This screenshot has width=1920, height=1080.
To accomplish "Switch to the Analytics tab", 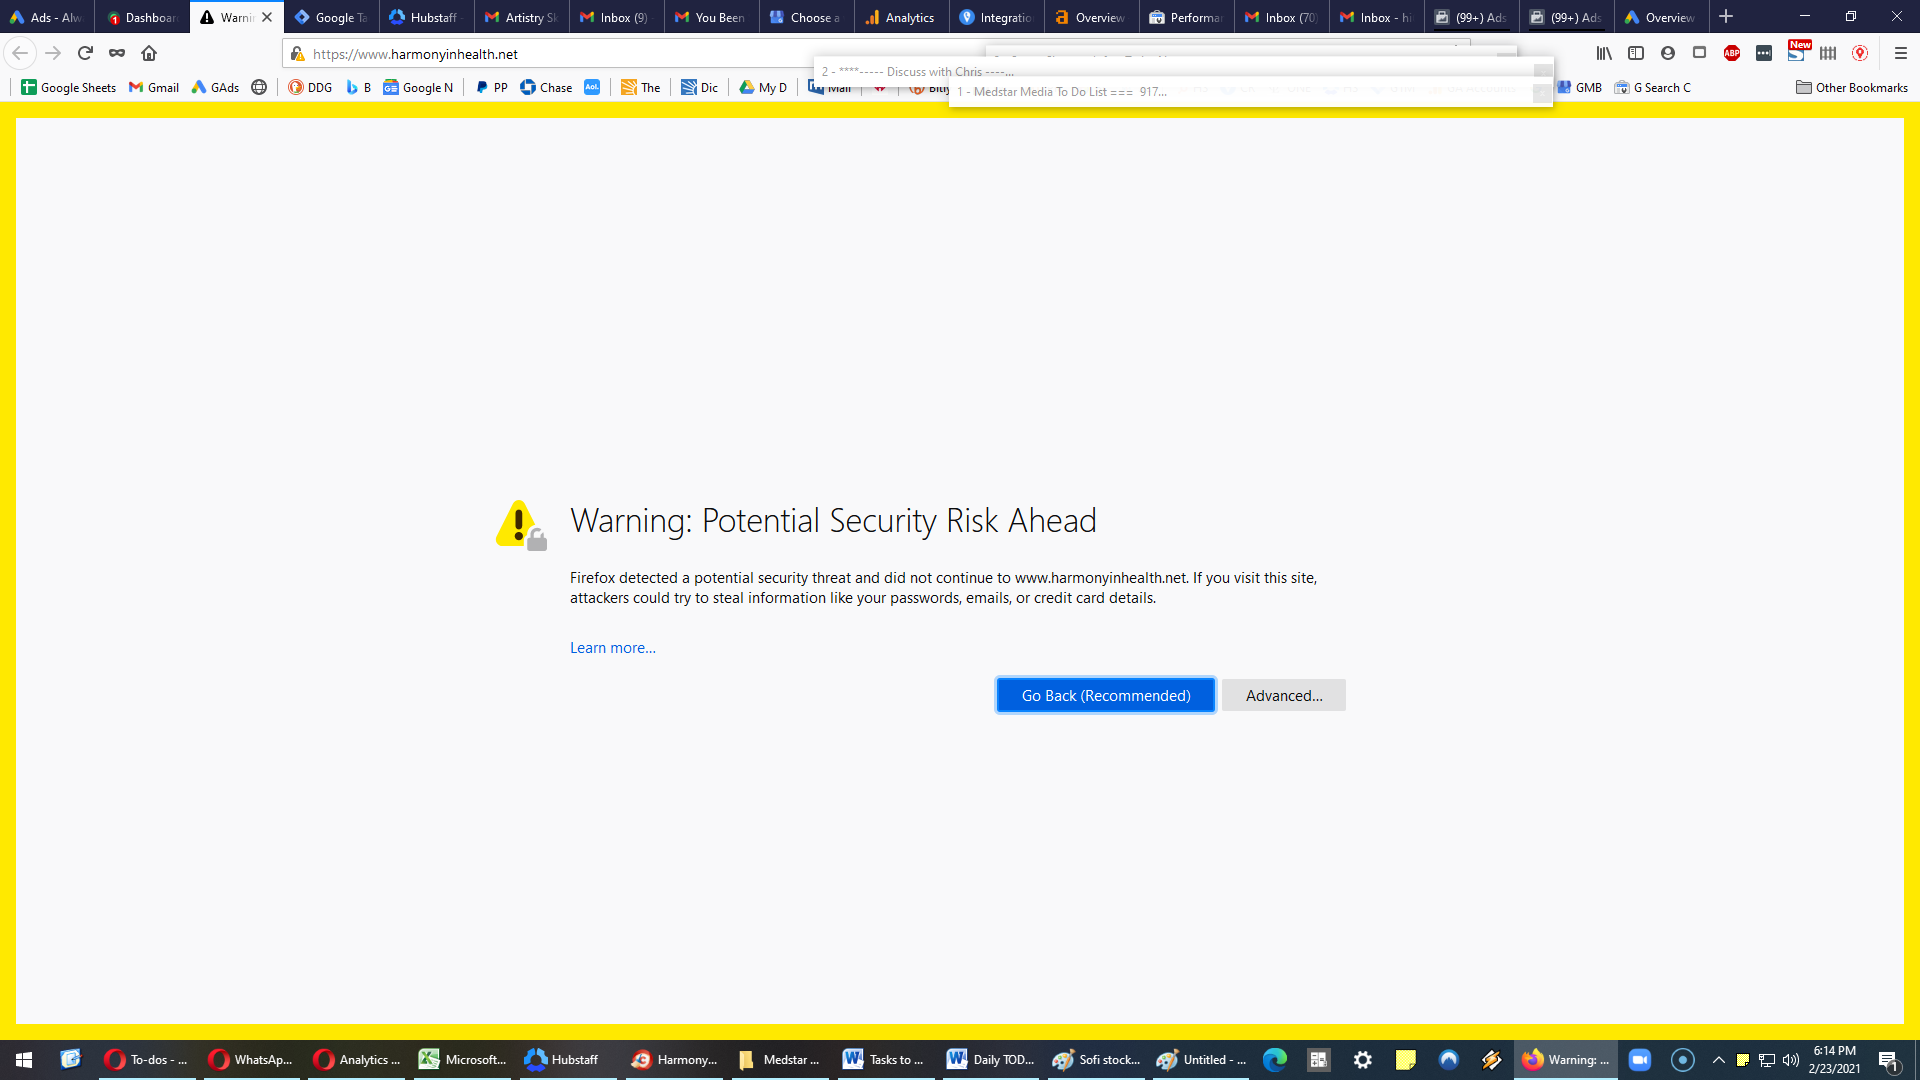I will click(902, 17).
